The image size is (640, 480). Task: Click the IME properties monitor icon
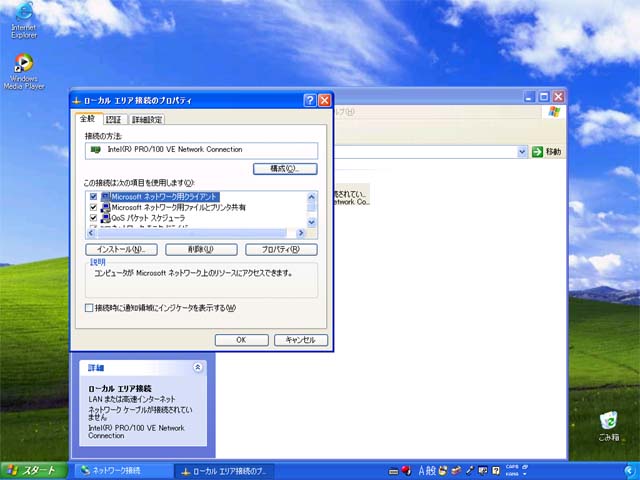(x=483, y=471)
